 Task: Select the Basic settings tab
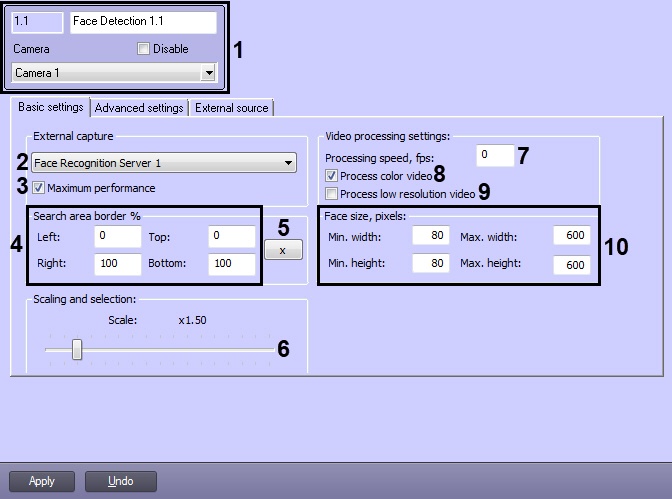51,107
